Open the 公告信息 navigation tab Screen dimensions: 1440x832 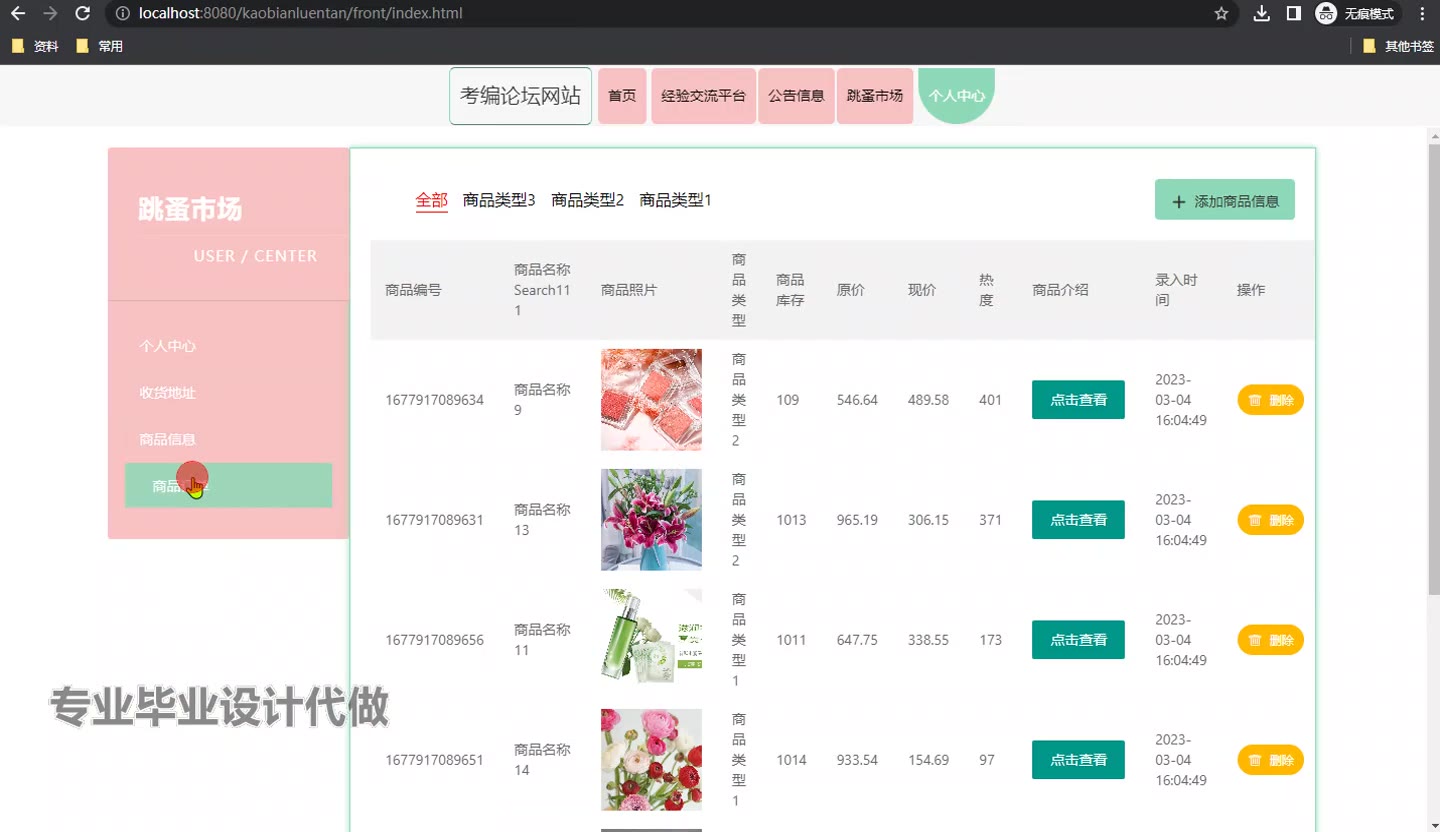coord(796,96)
